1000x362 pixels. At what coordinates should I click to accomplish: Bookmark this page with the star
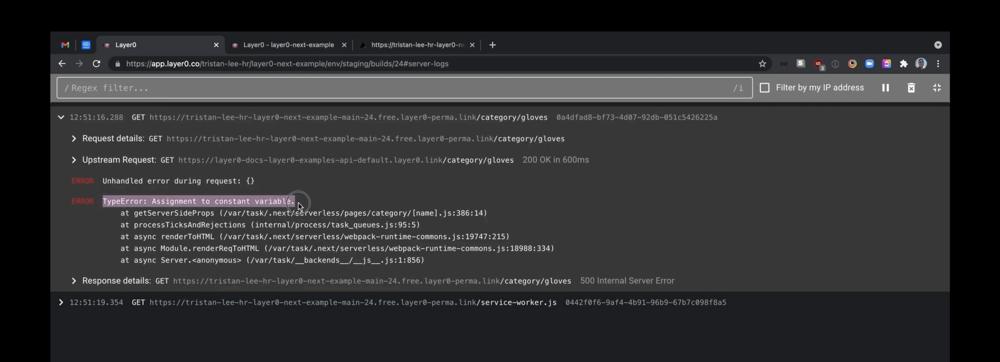pos(762,64)
